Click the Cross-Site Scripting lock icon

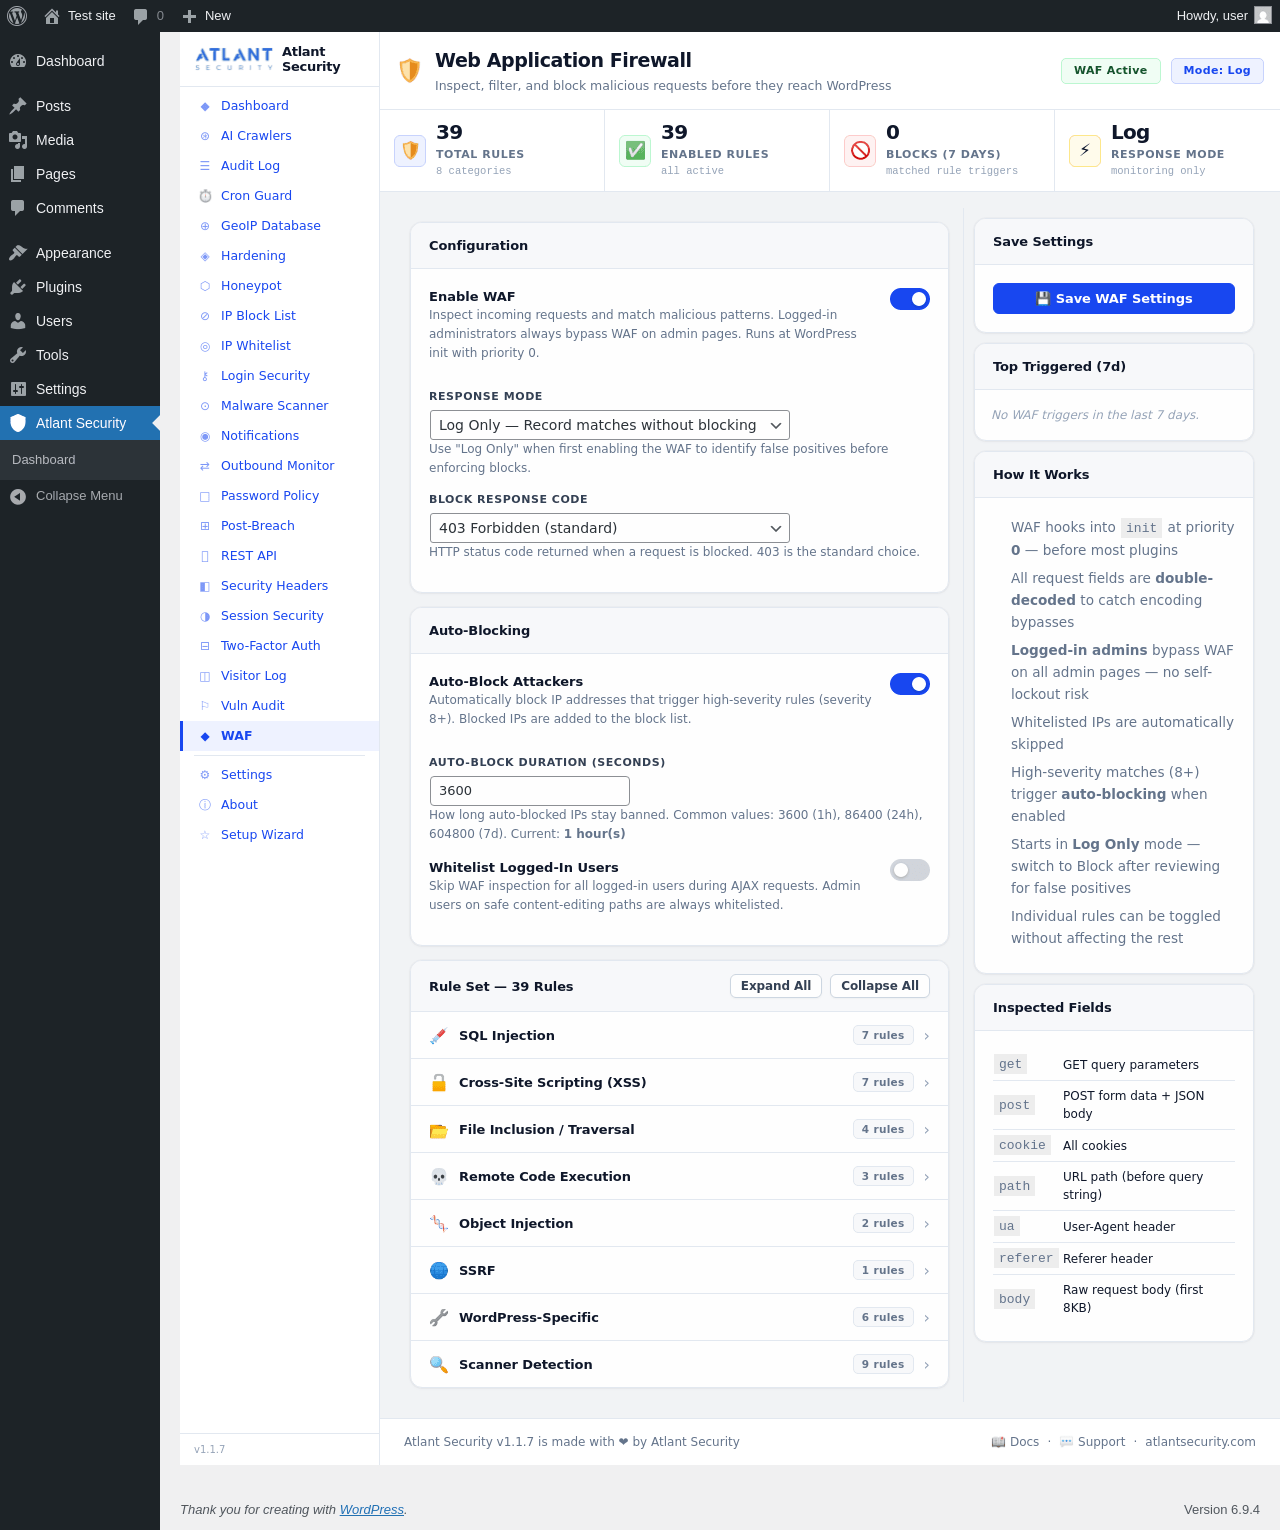point(438,1083)
